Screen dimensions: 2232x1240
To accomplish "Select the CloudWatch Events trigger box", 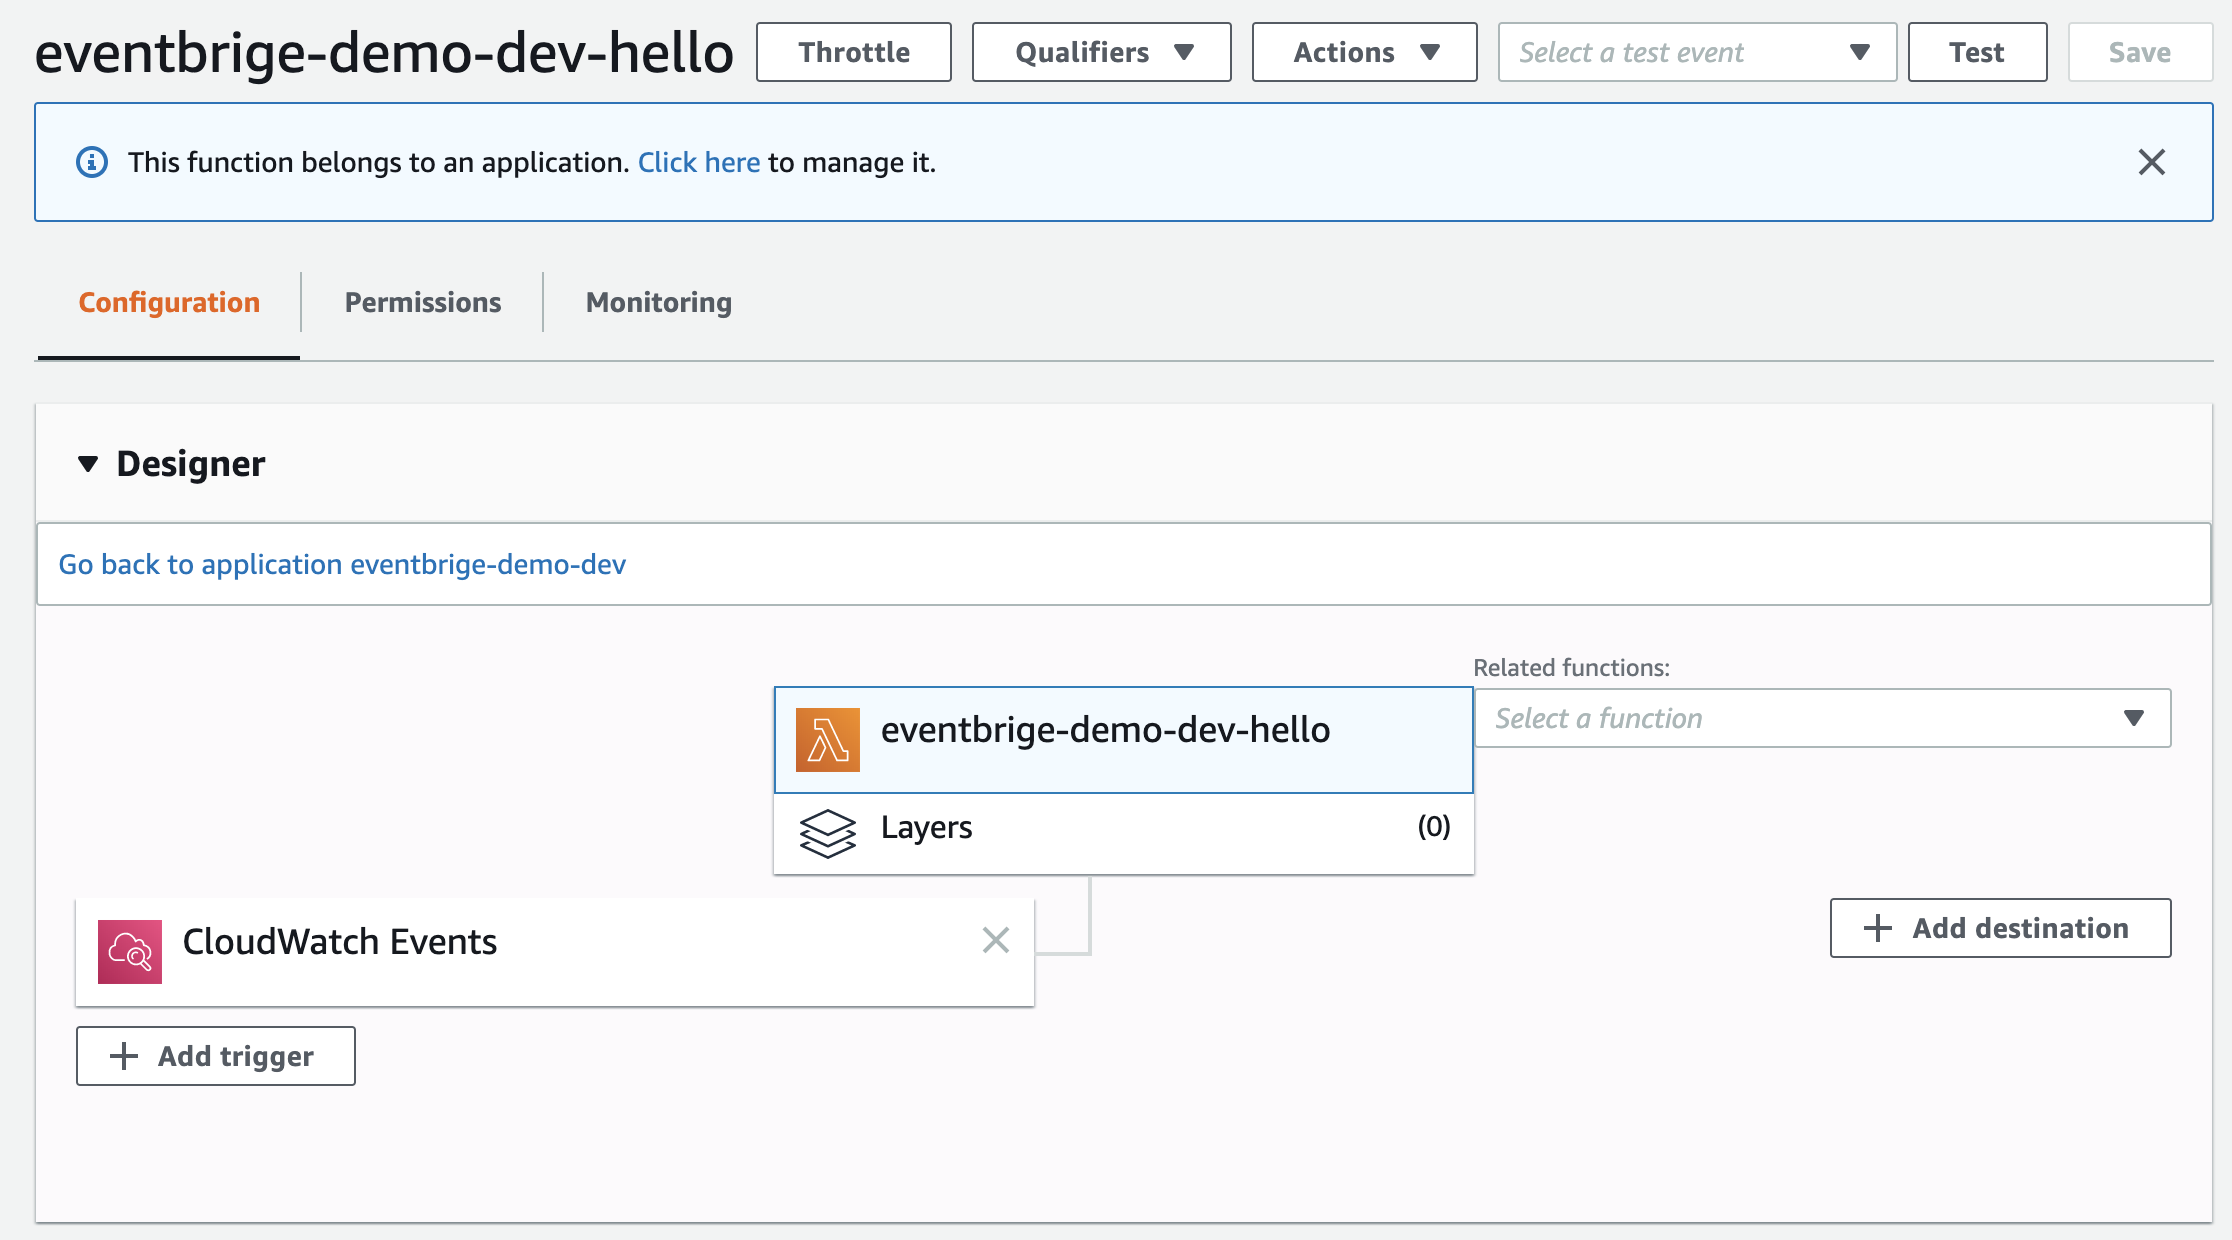I will (555, 951).
